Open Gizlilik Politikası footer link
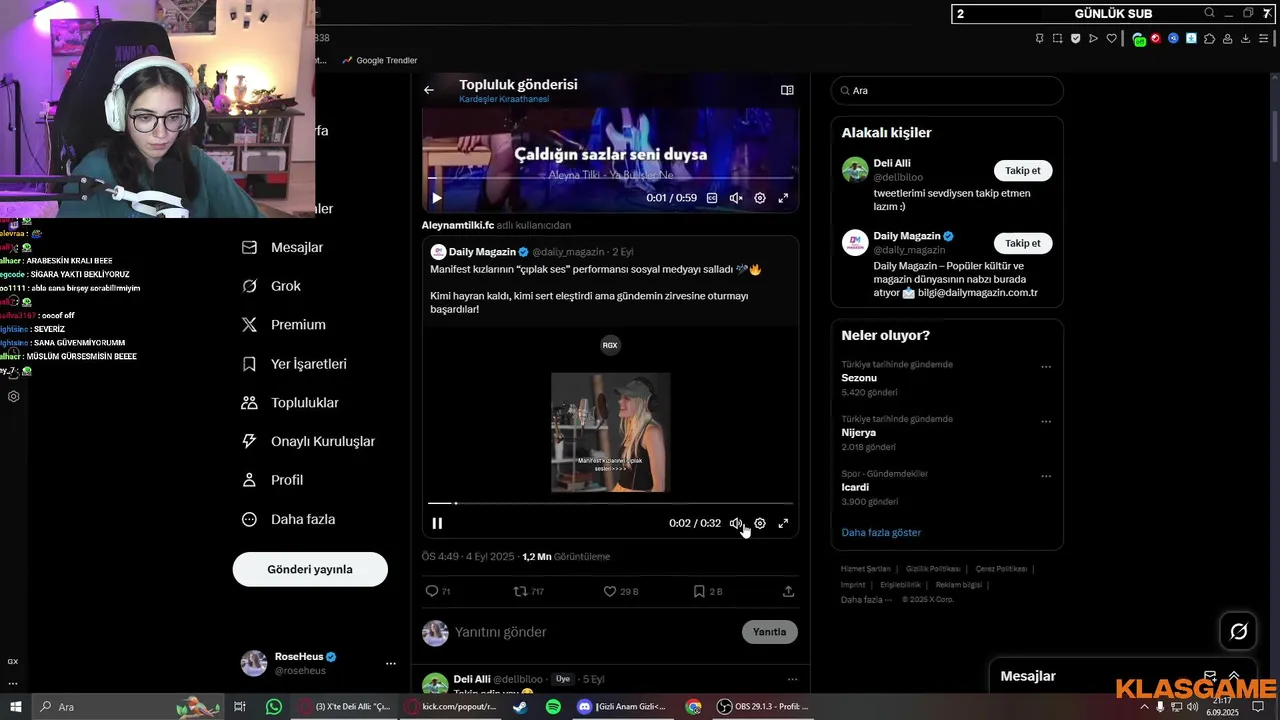 click(x=933, y=569)
